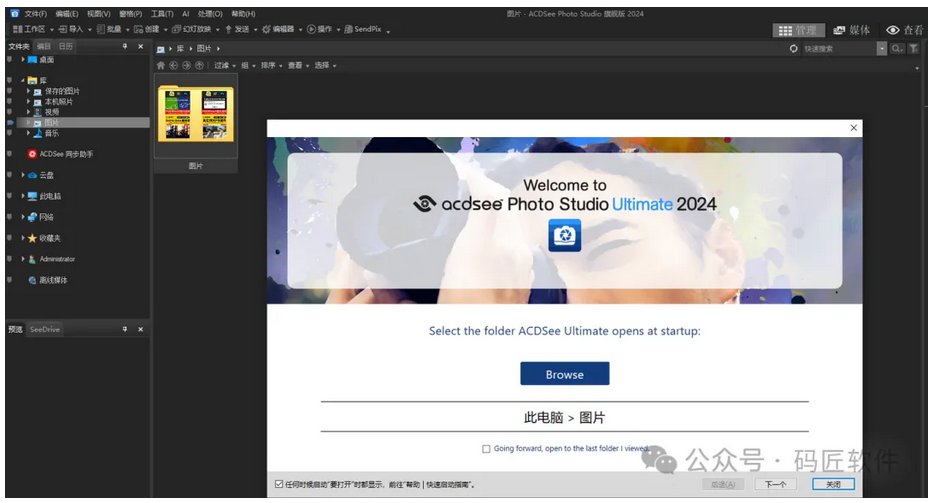Select 保存的图片 in folder tree

(x=62, y=91)
